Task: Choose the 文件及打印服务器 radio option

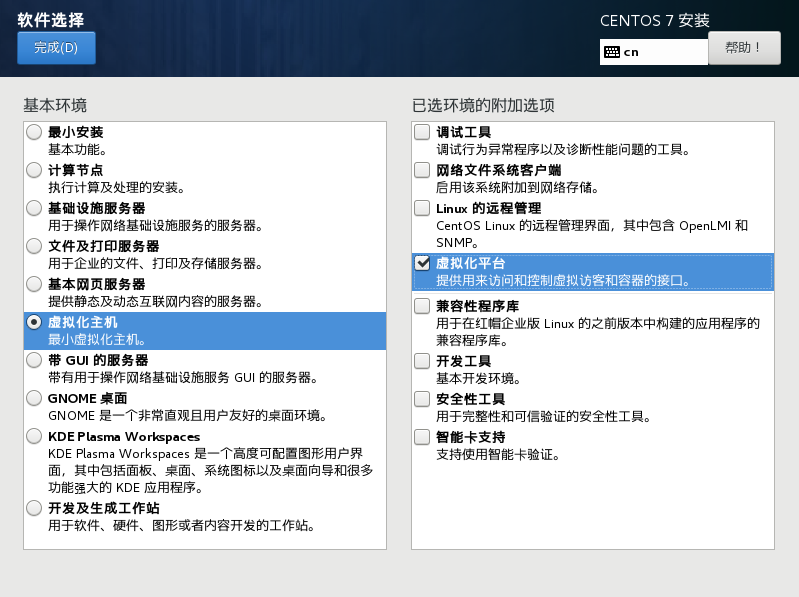Action: [34, 246]
